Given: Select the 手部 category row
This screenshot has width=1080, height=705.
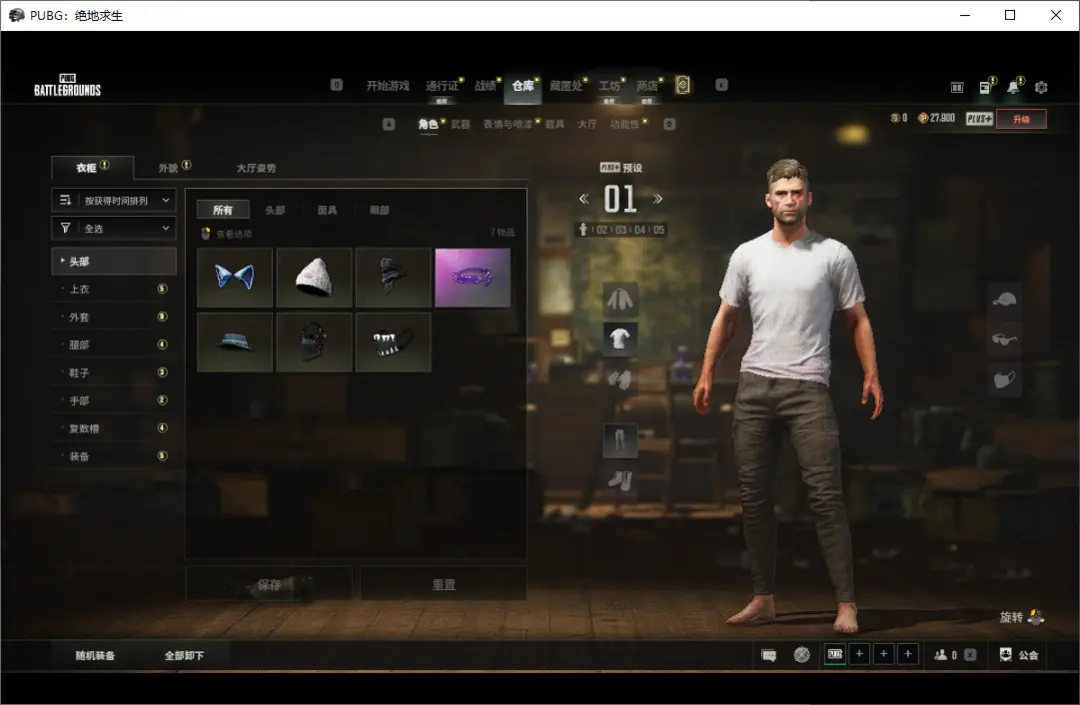Looking at the screenshot, I should pyautogui.click(x=114, y=400).
